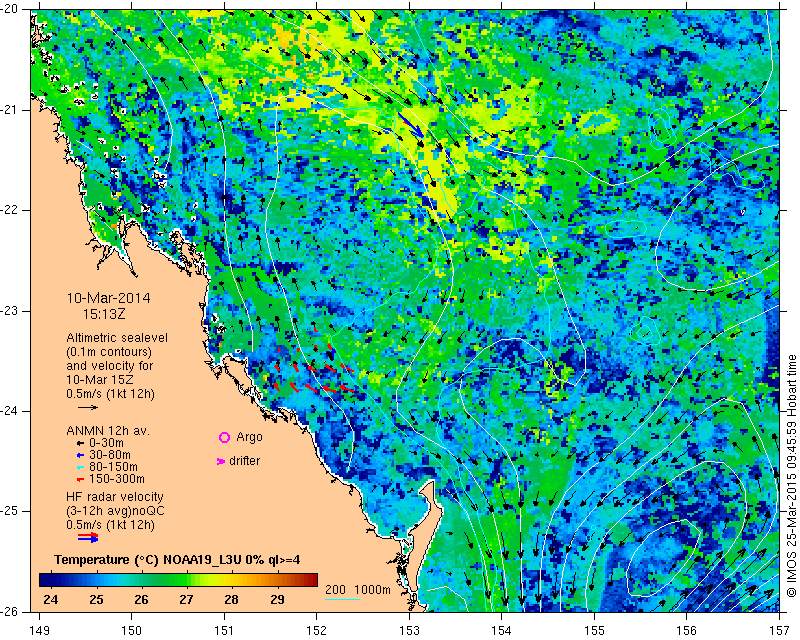Click the longitude axis label '151'

click(x=224, y=631)
